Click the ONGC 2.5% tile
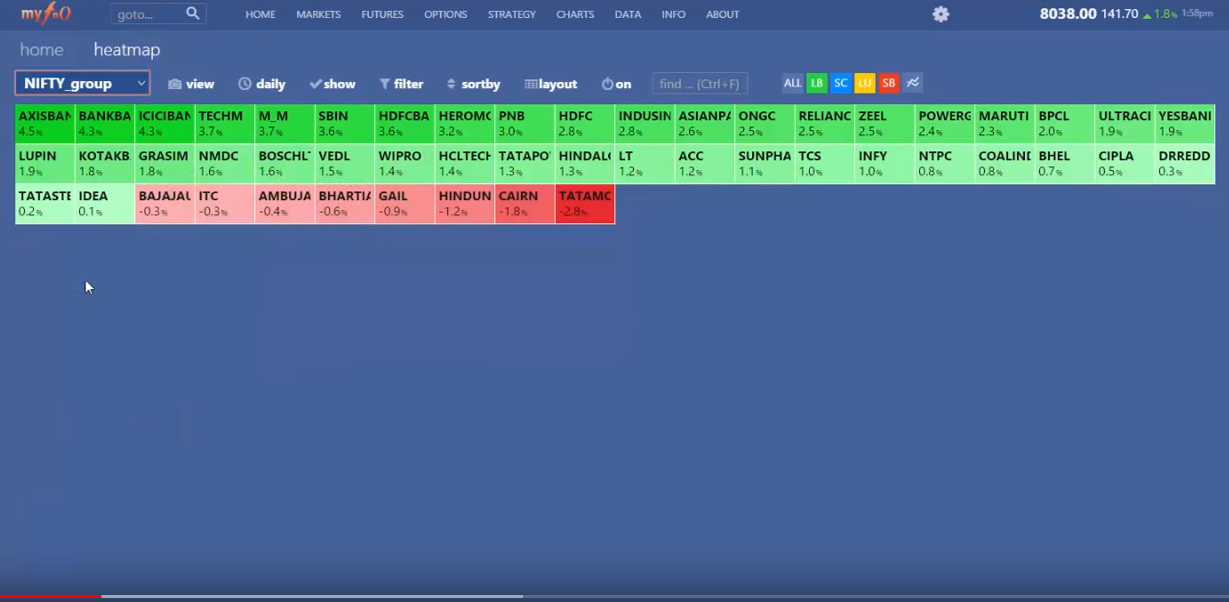 coord(765,124)
